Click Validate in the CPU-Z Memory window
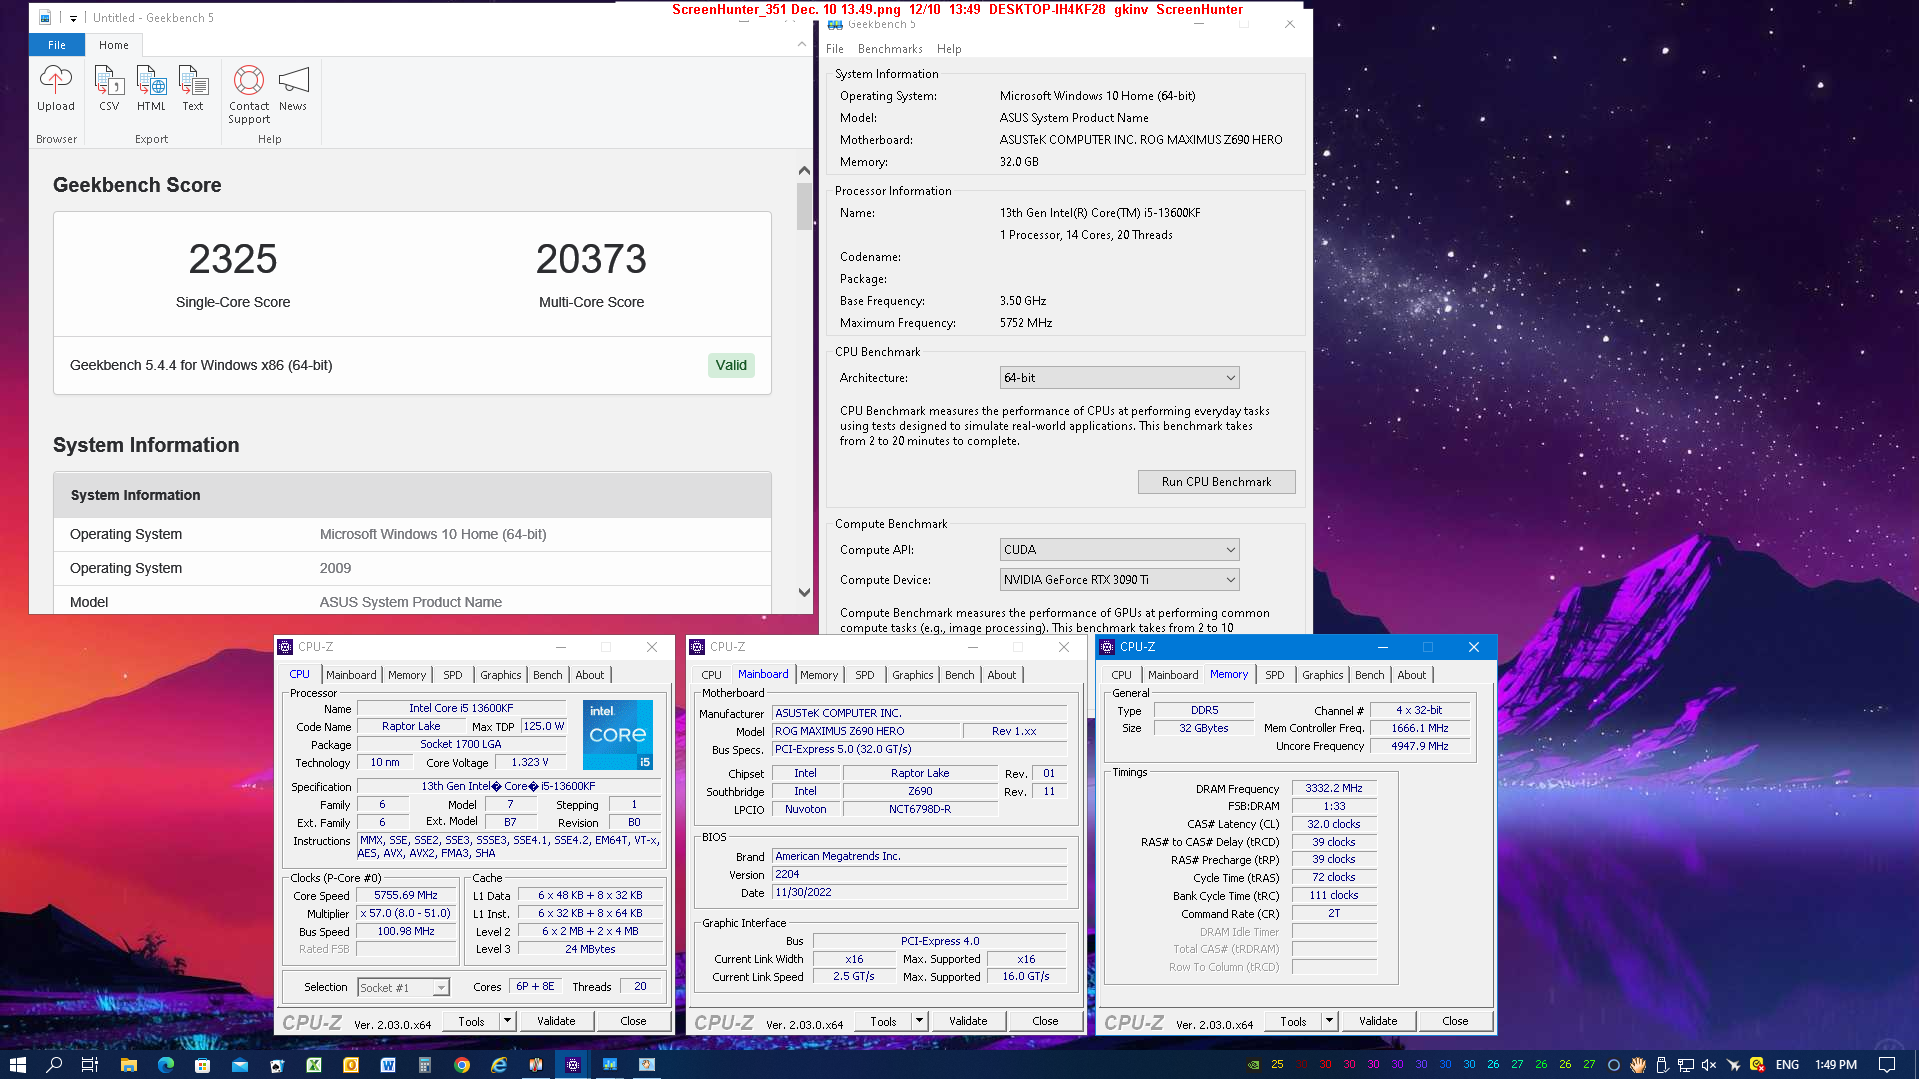Screen dimensions: 1919x1079 [x=1378, y=1021]
